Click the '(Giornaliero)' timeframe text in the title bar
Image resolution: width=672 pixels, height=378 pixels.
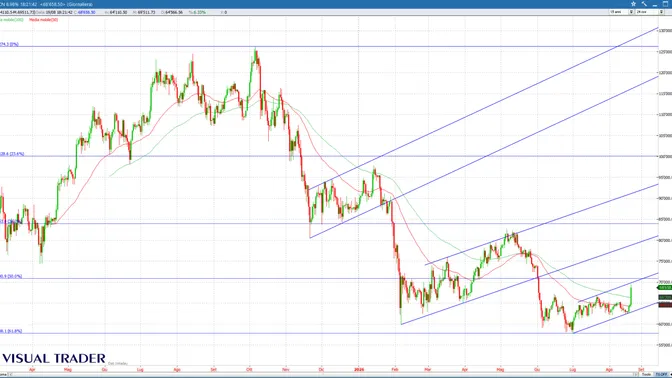pos(80,4)
